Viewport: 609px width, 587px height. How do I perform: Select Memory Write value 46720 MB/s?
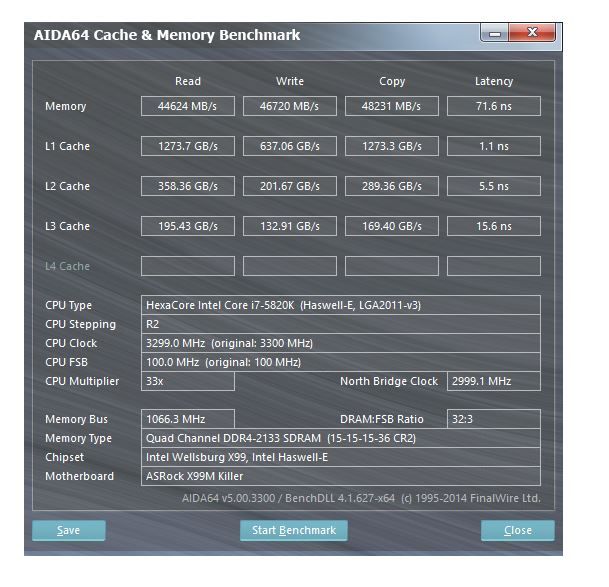290,106
